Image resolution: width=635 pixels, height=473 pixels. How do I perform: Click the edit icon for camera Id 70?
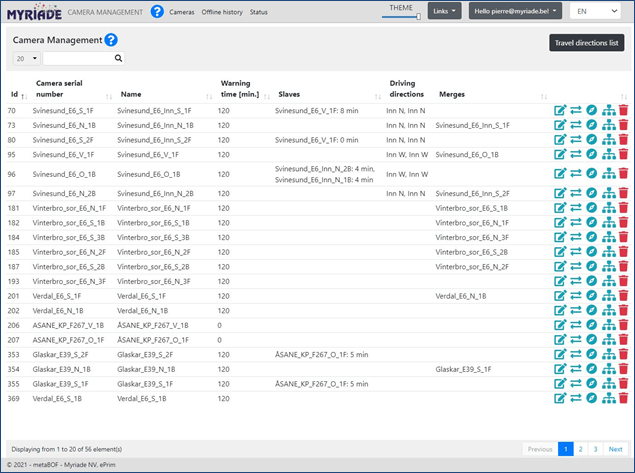pos(560,111)
